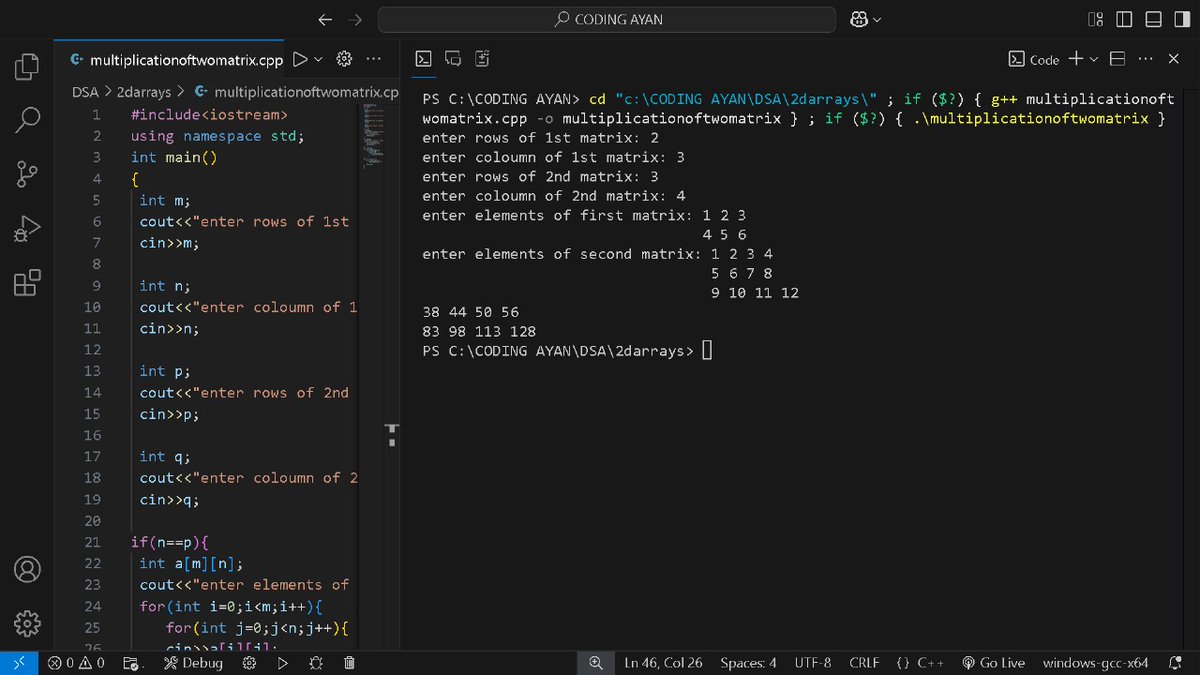Click Ln 46, Col 26 indicator

click(663, 663)
